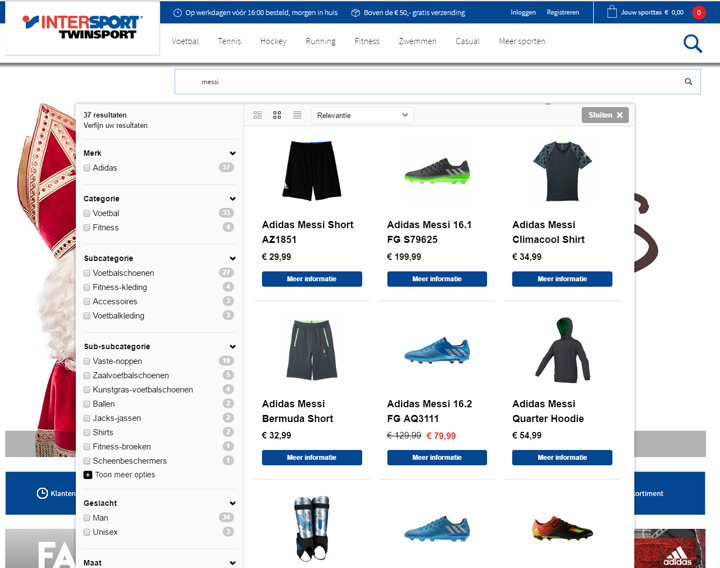The width and height of the screenshot is (720, 568).
Task: Open Adidas Messi 16.2 FG shoe image
Action: point(437,350)
